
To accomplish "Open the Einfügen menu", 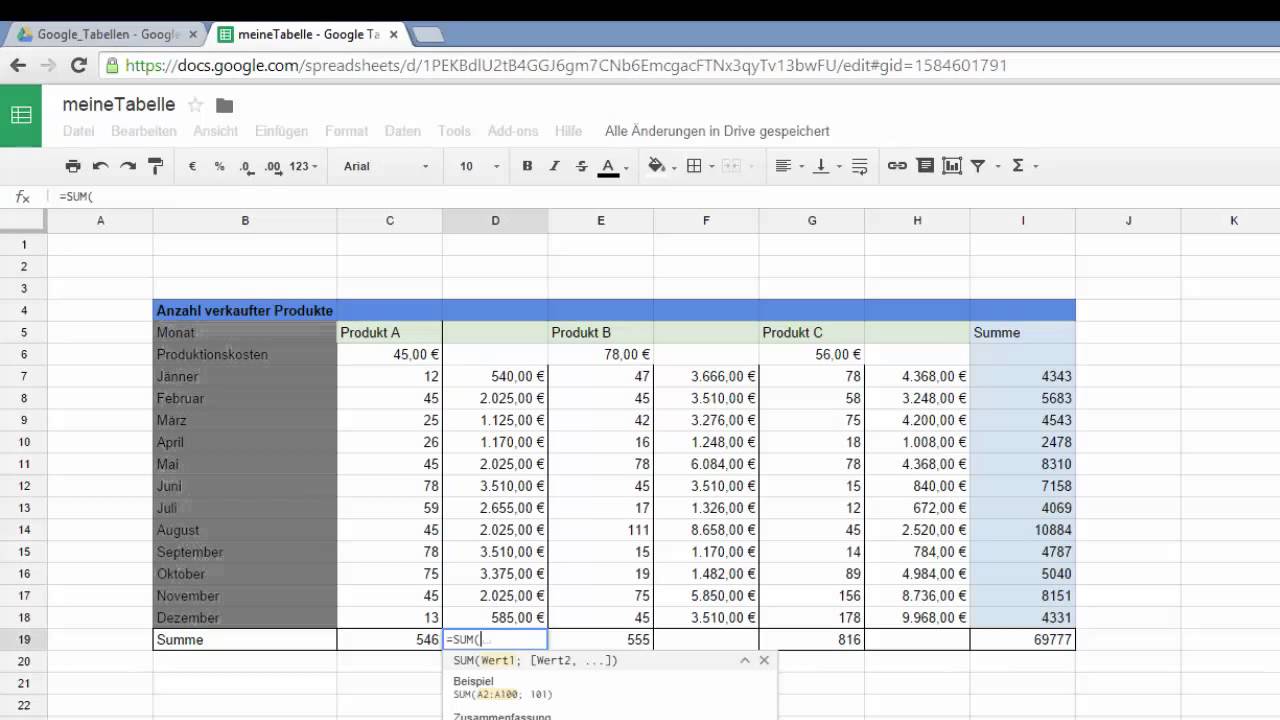I will point(281,131).
